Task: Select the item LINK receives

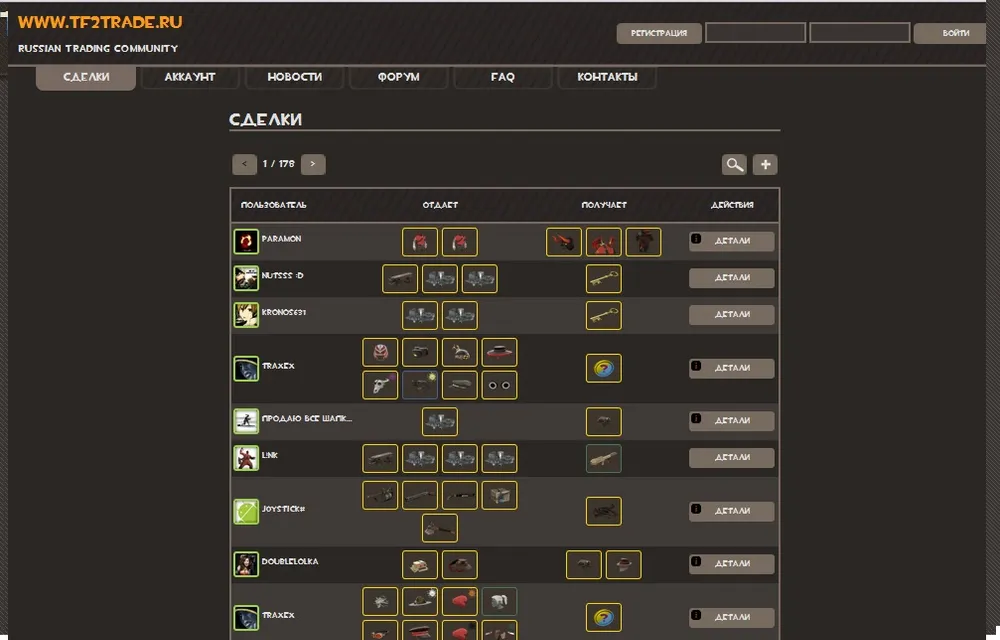Action: 603,458
